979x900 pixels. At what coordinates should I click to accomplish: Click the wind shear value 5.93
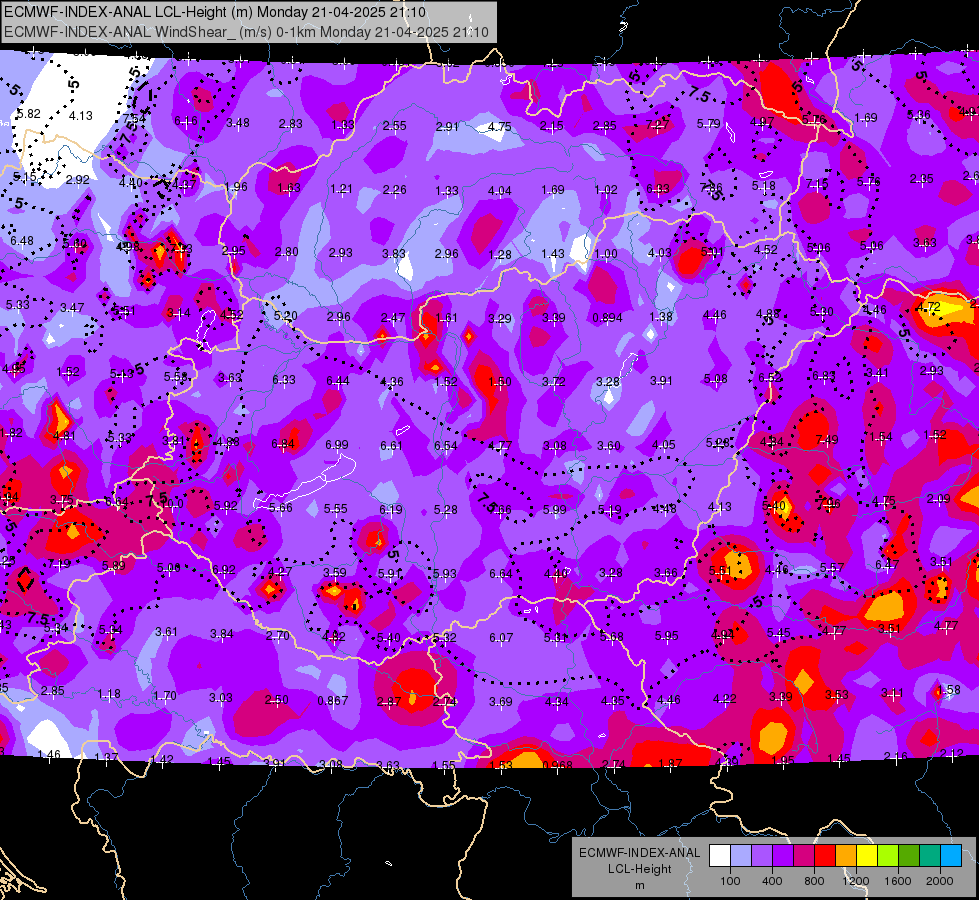pos(445,573)
